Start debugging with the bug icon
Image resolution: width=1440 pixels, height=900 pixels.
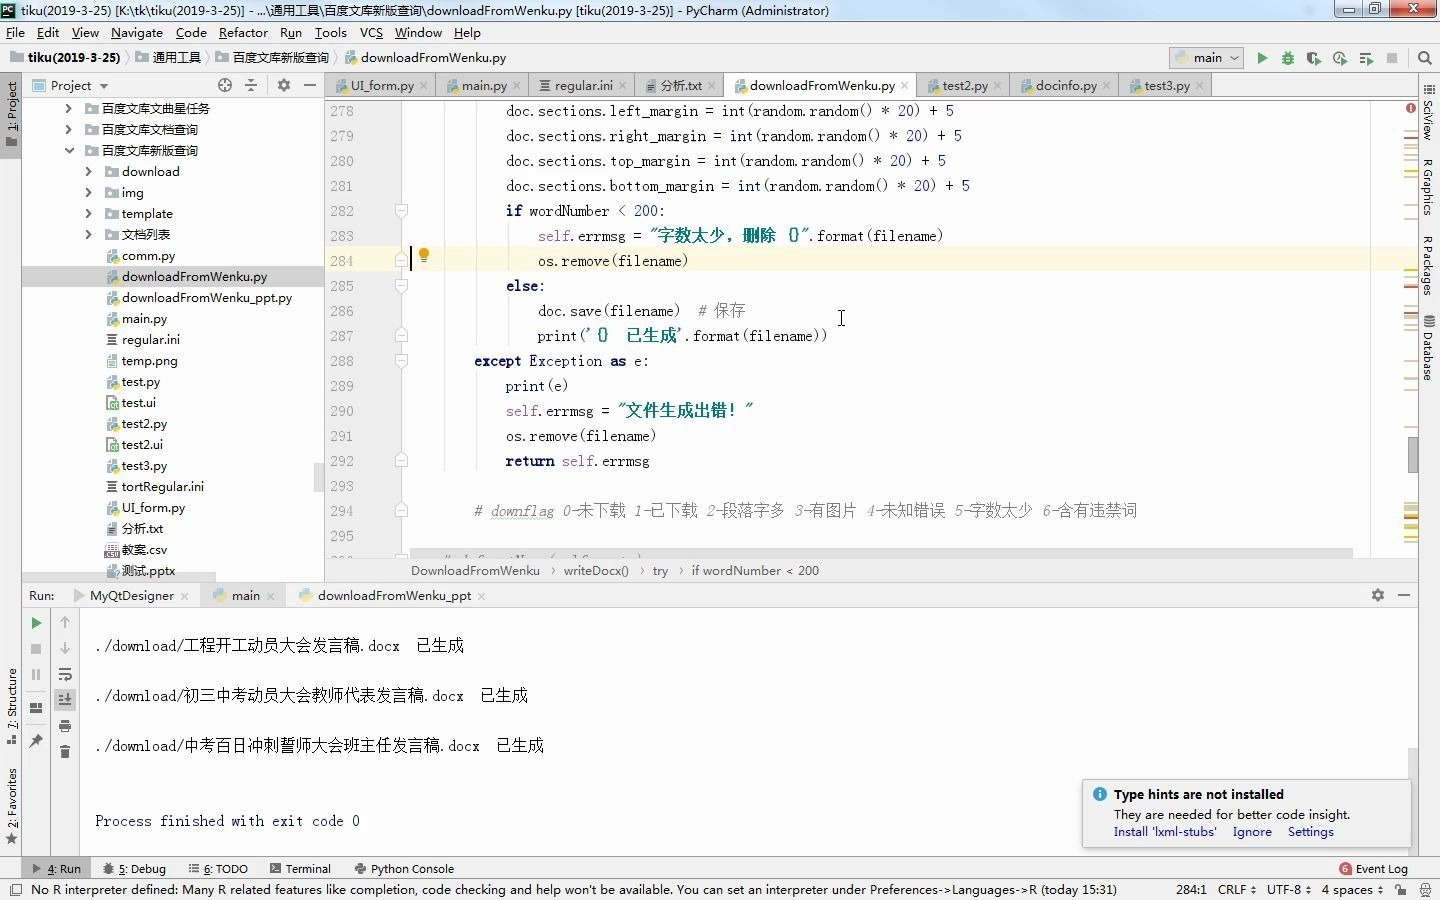point(1288,57)
